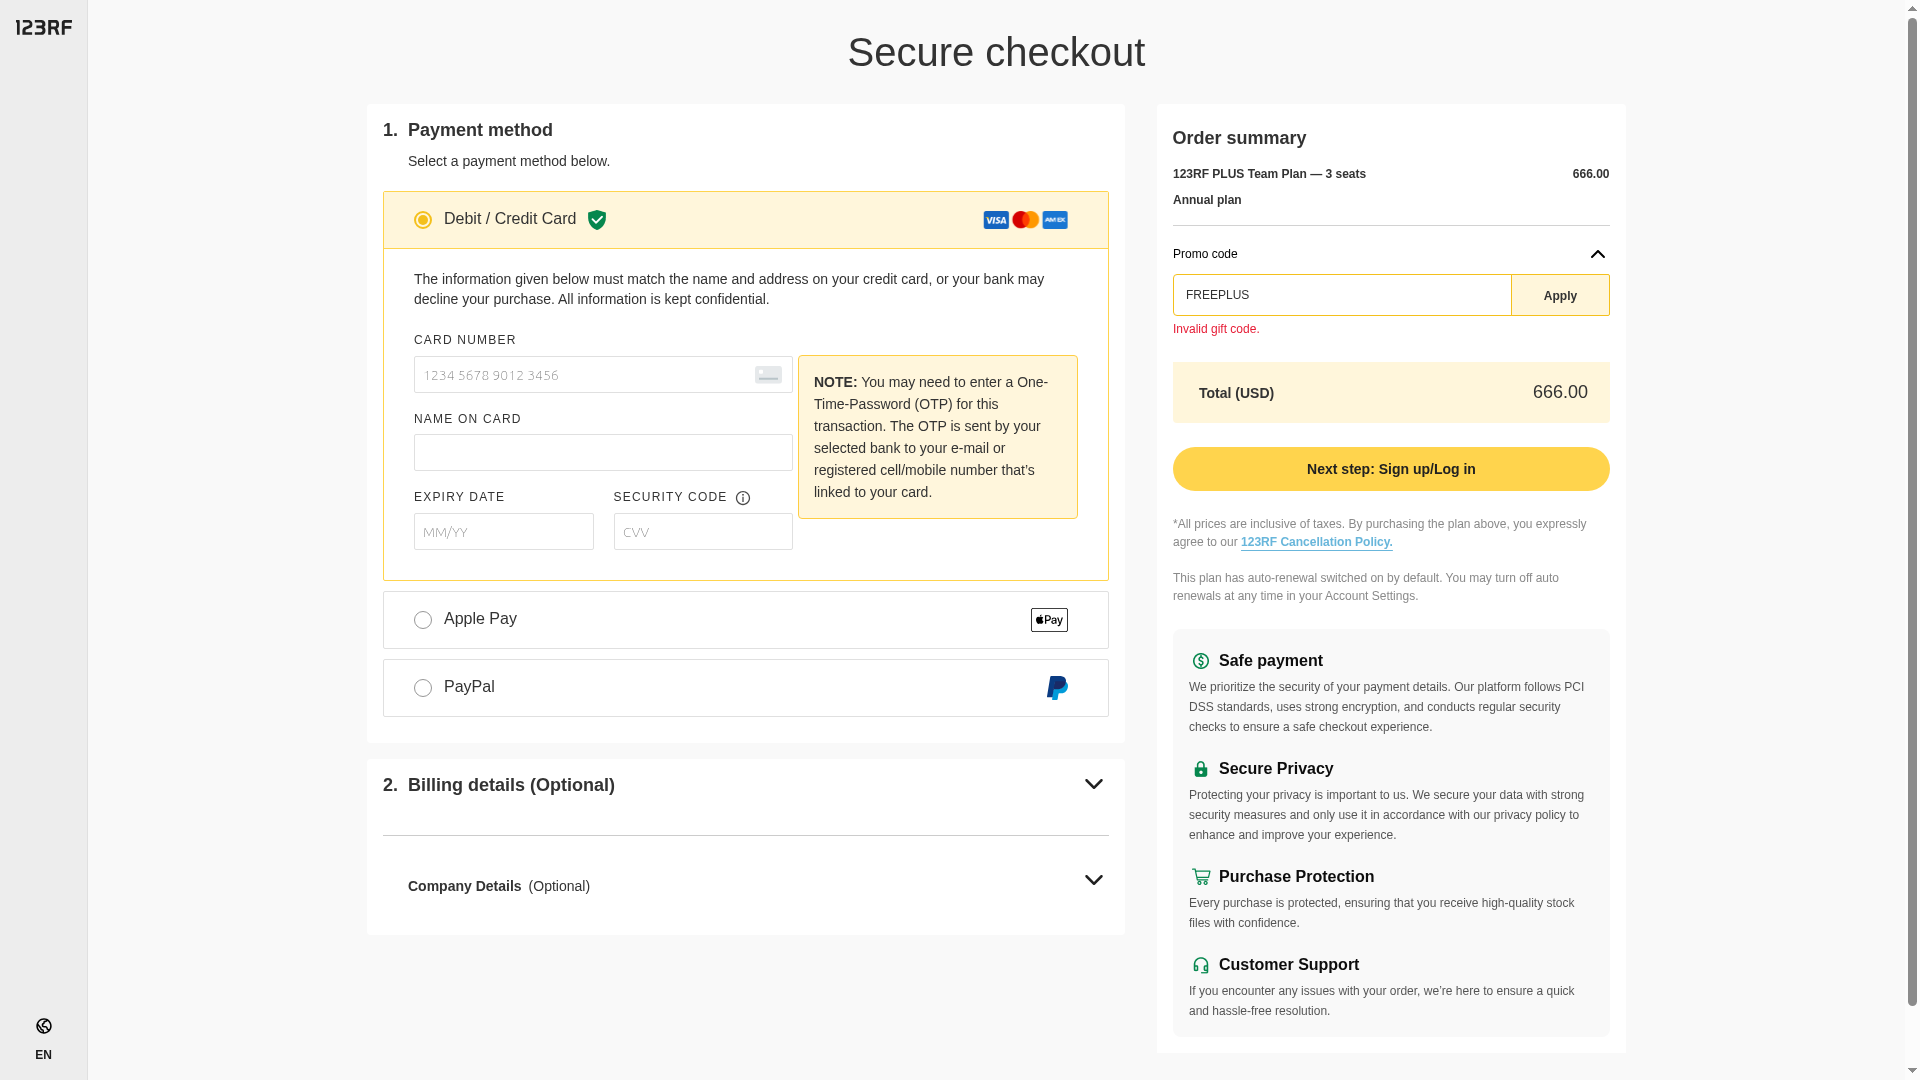Open the 123RF Cancellation Policy link
This screenshot has width=1920, height=1080.
tap(1316, 543)
